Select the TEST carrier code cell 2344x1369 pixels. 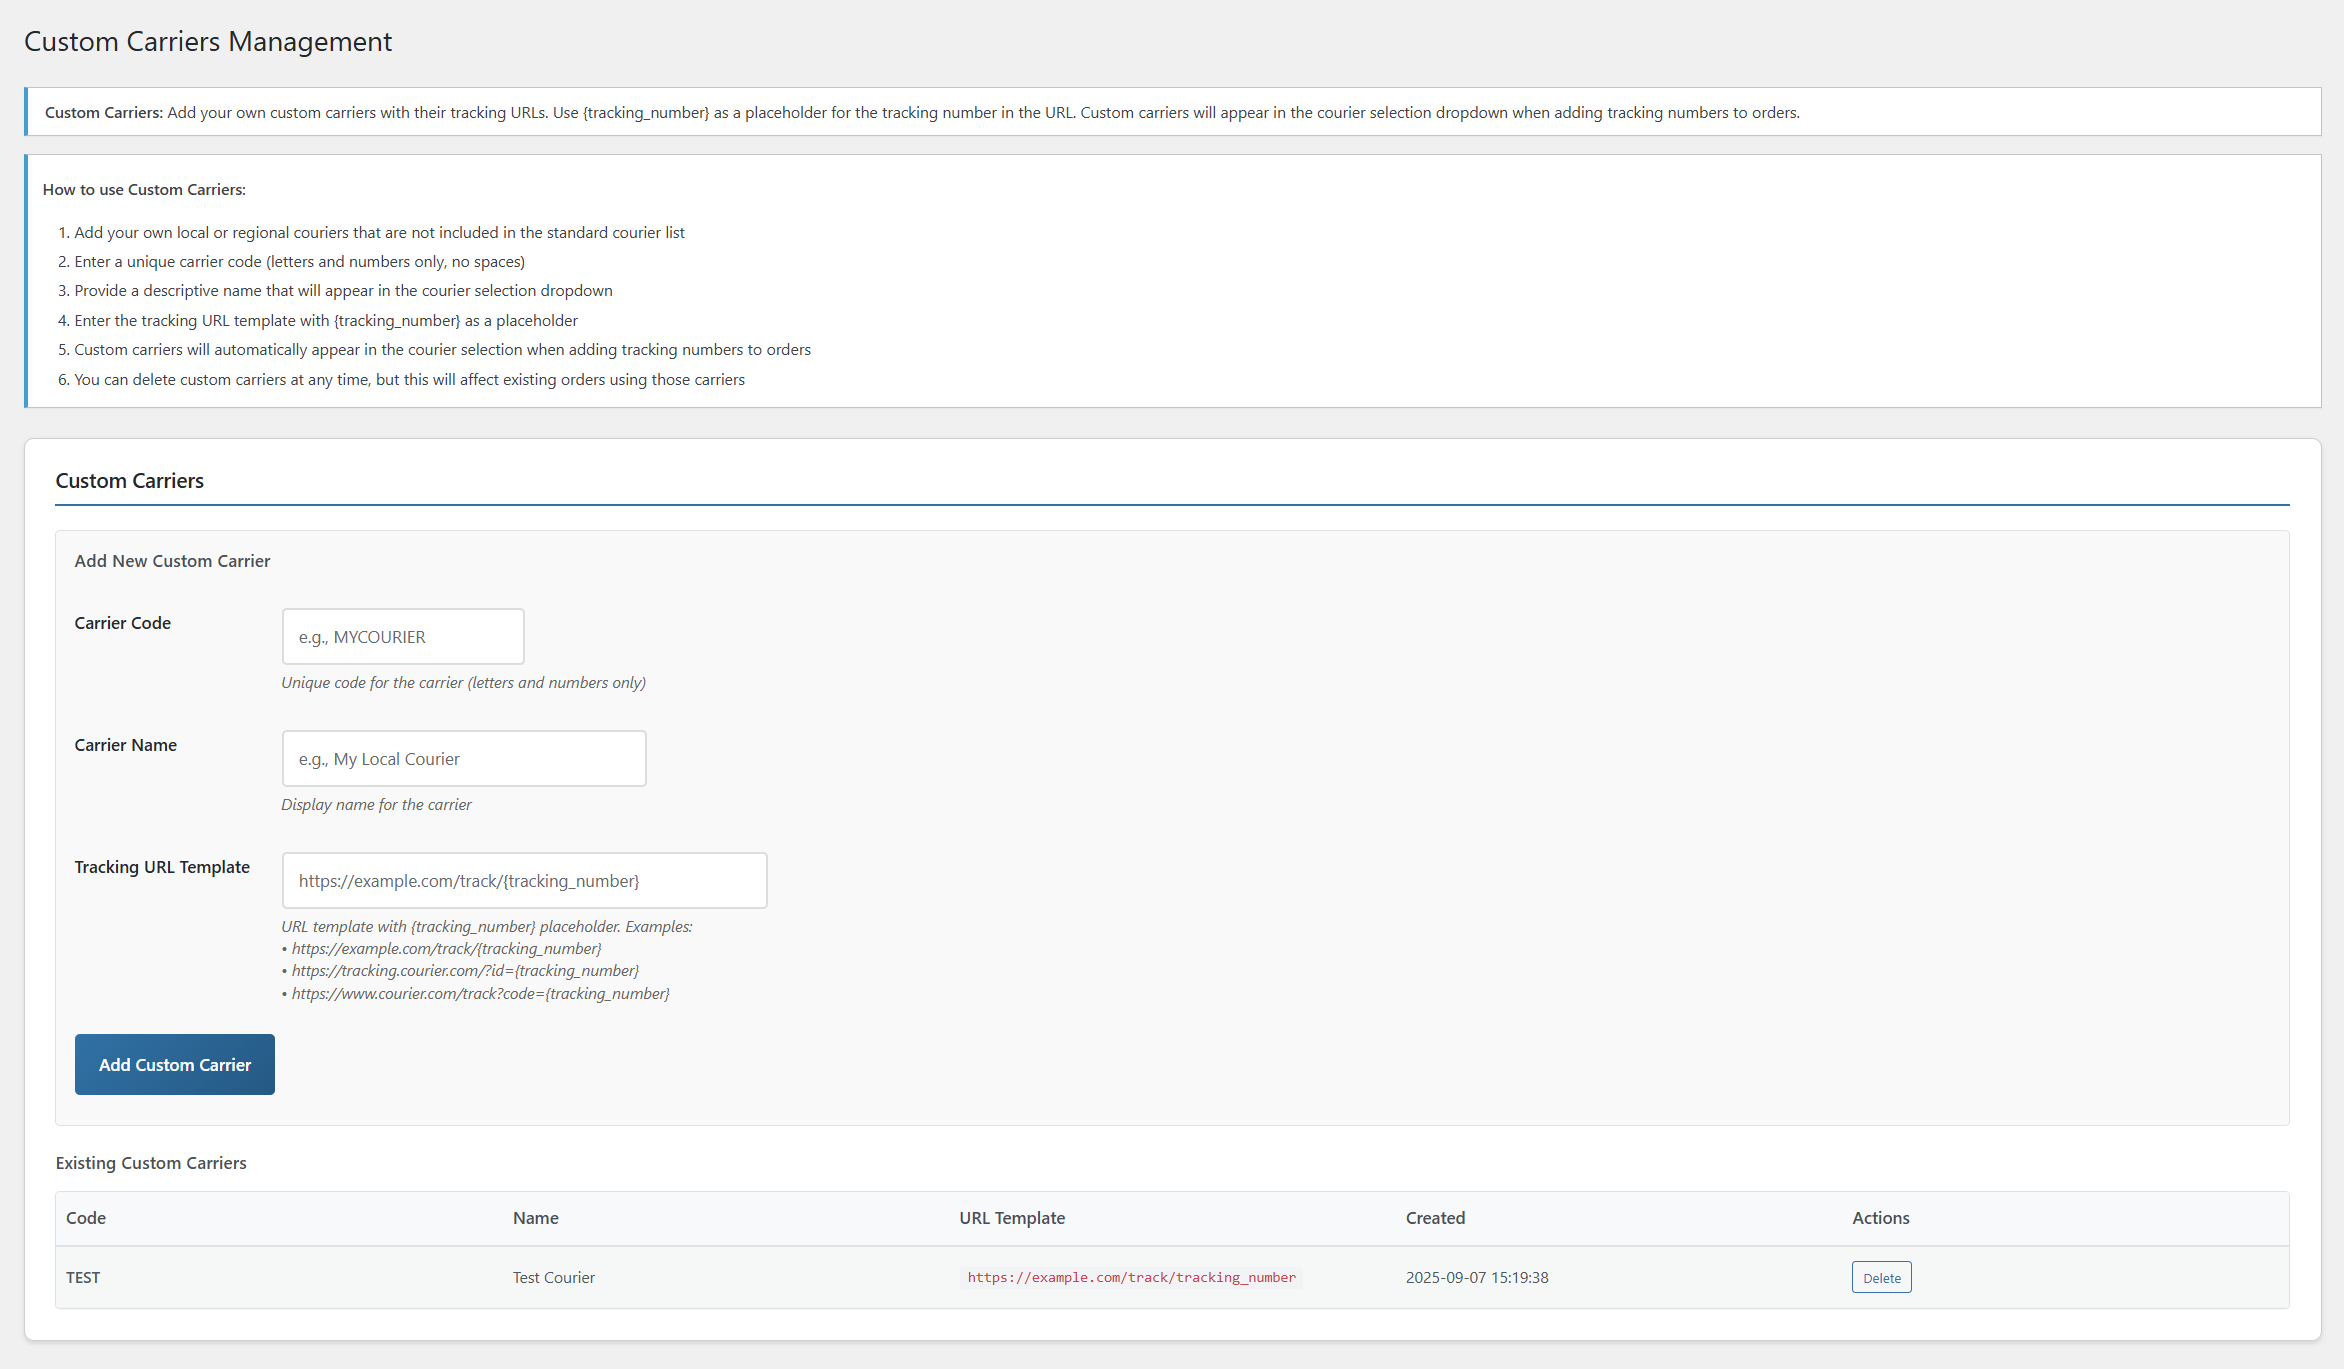coord(83,1278)
